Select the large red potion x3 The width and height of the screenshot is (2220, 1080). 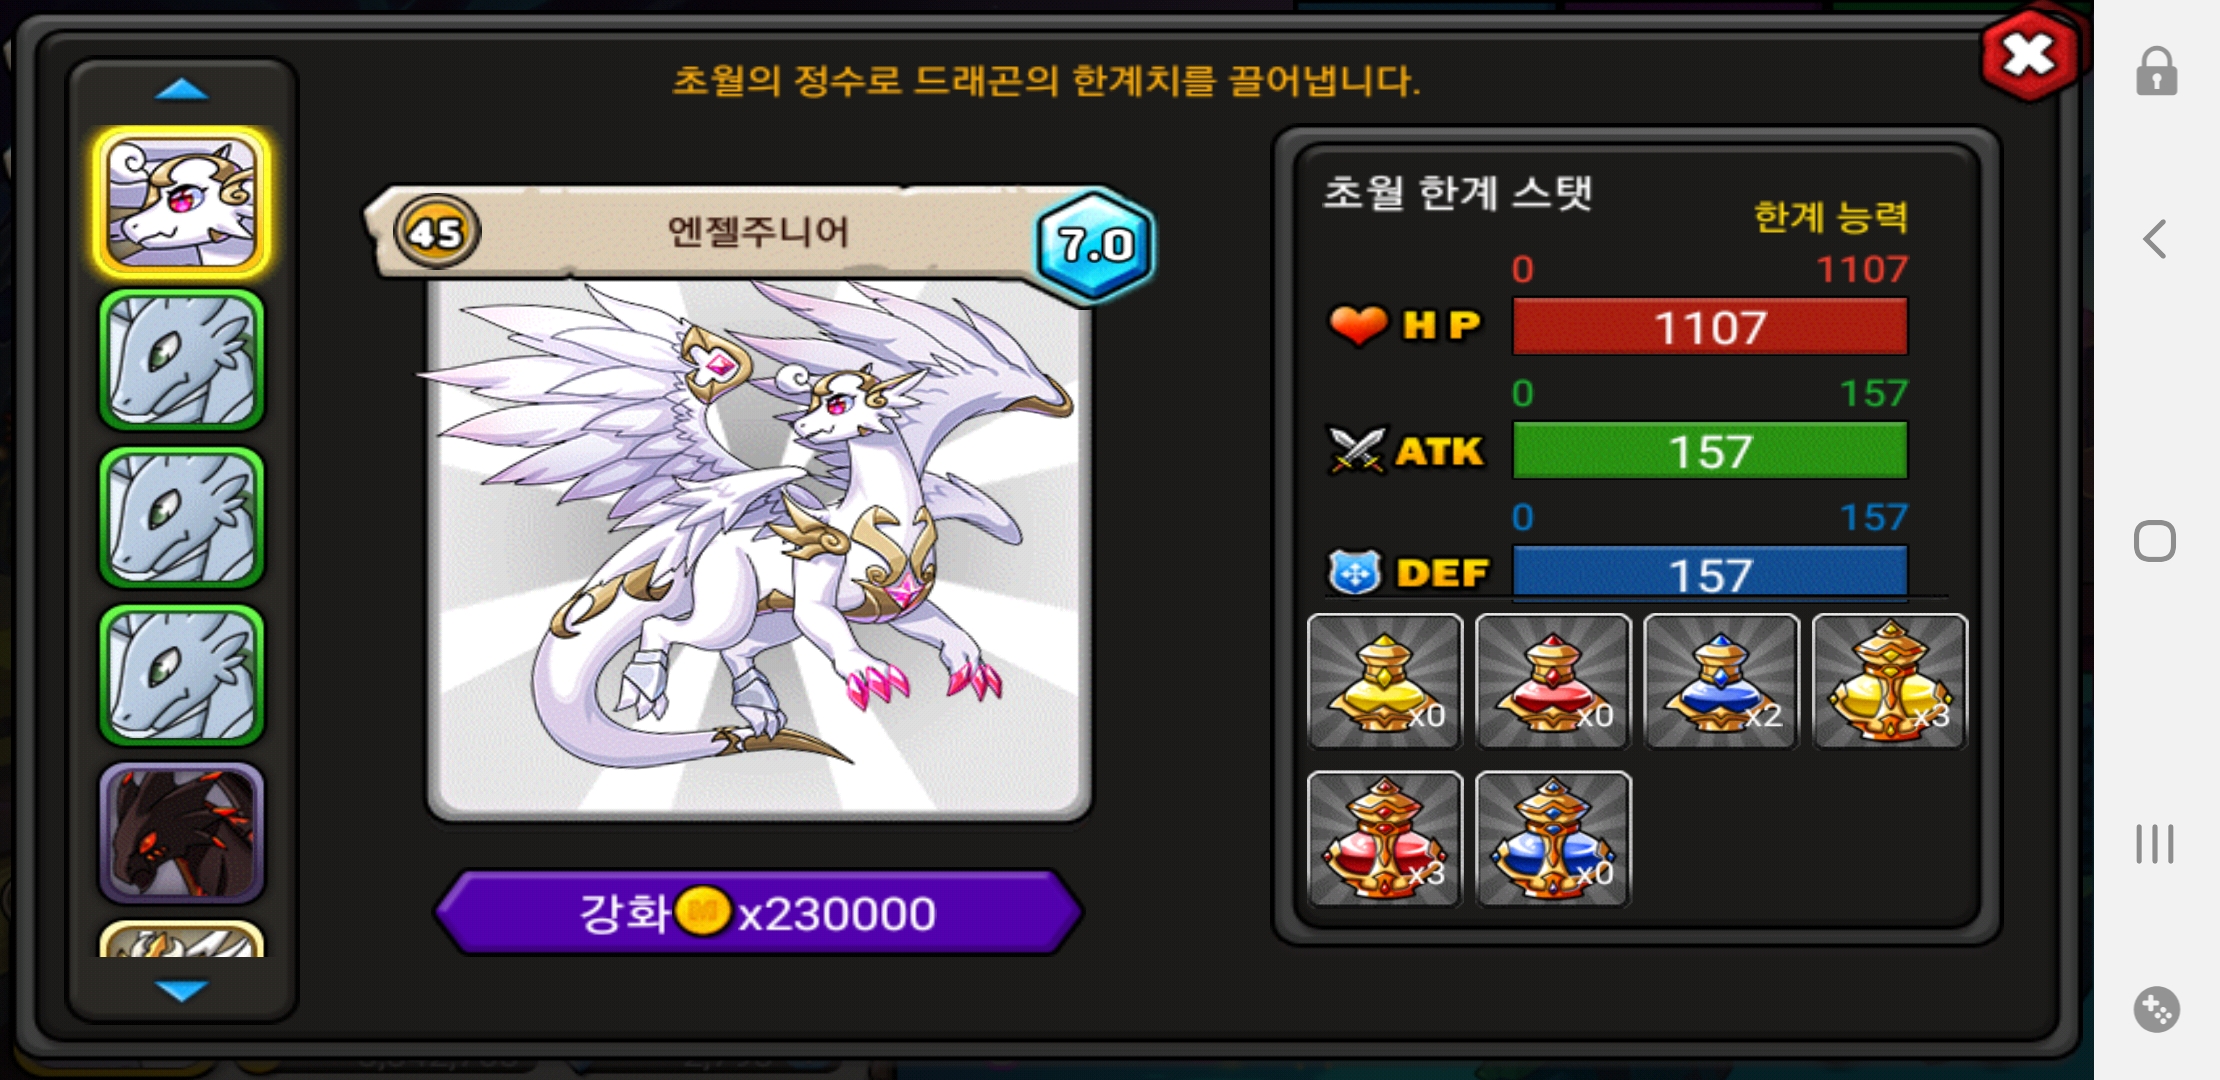pyautogui.click(x=1385, y=839)
